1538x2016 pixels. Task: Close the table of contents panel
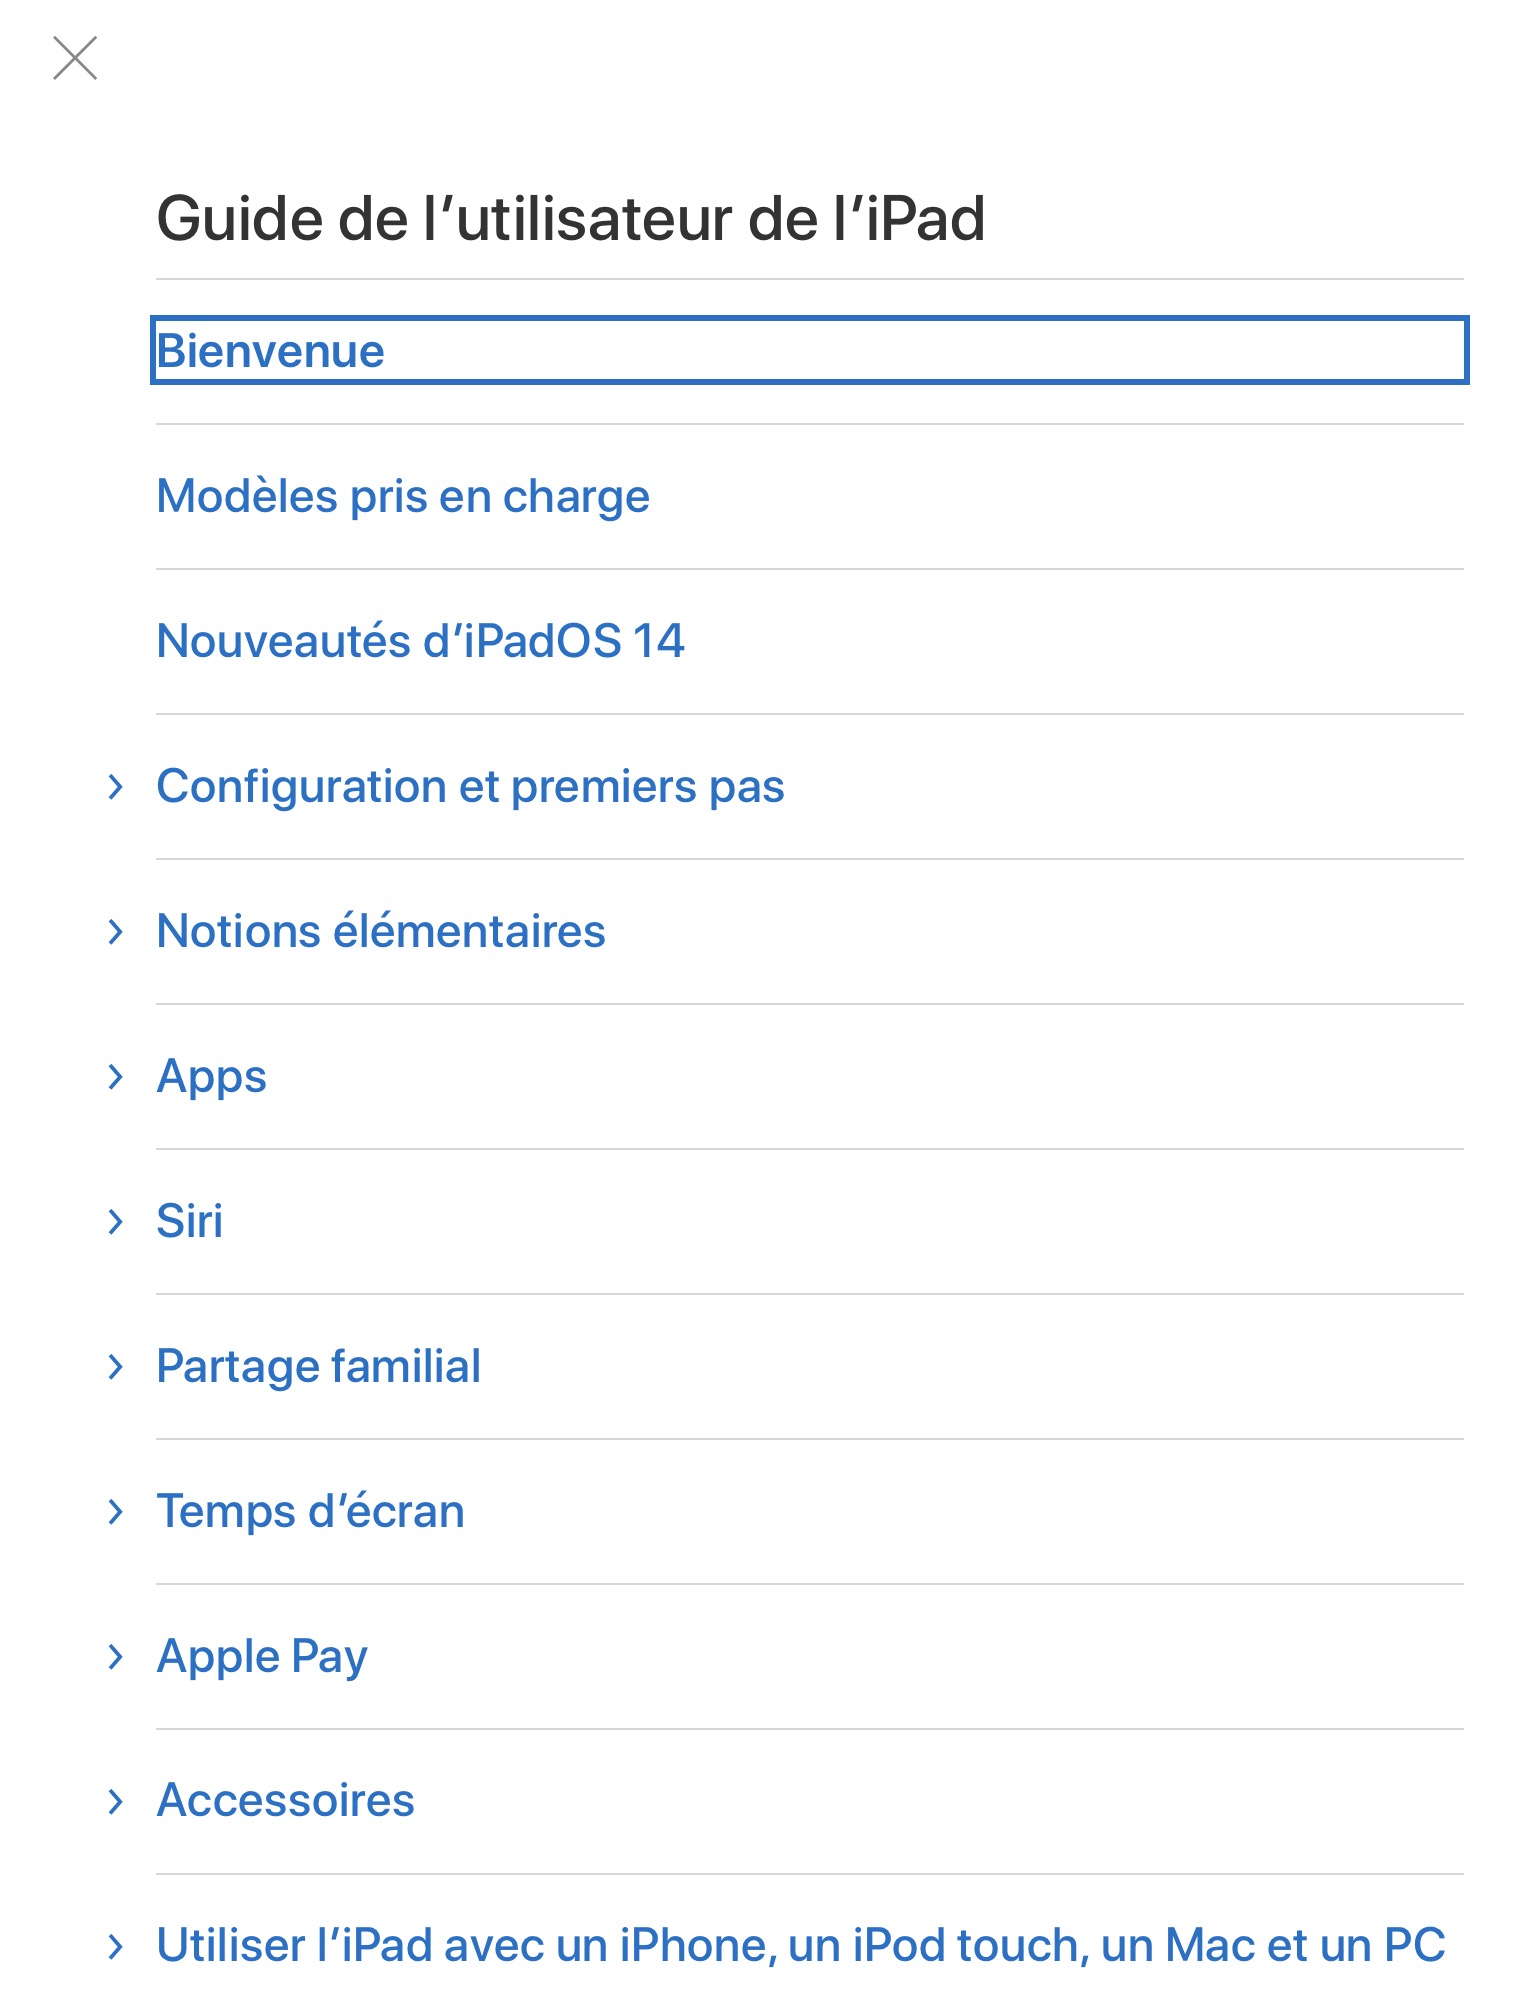coord(75,58)
